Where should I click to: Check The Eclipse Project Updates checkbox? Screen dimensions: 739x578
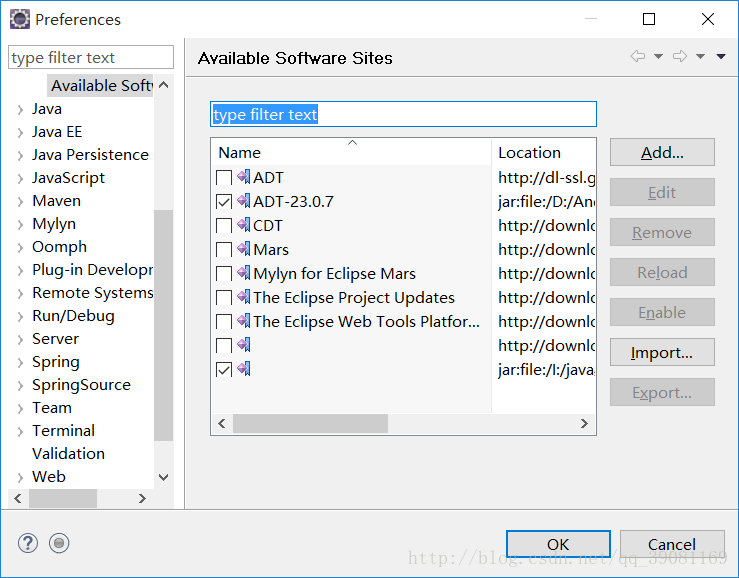pyautogui.click(x=224, y=298)
